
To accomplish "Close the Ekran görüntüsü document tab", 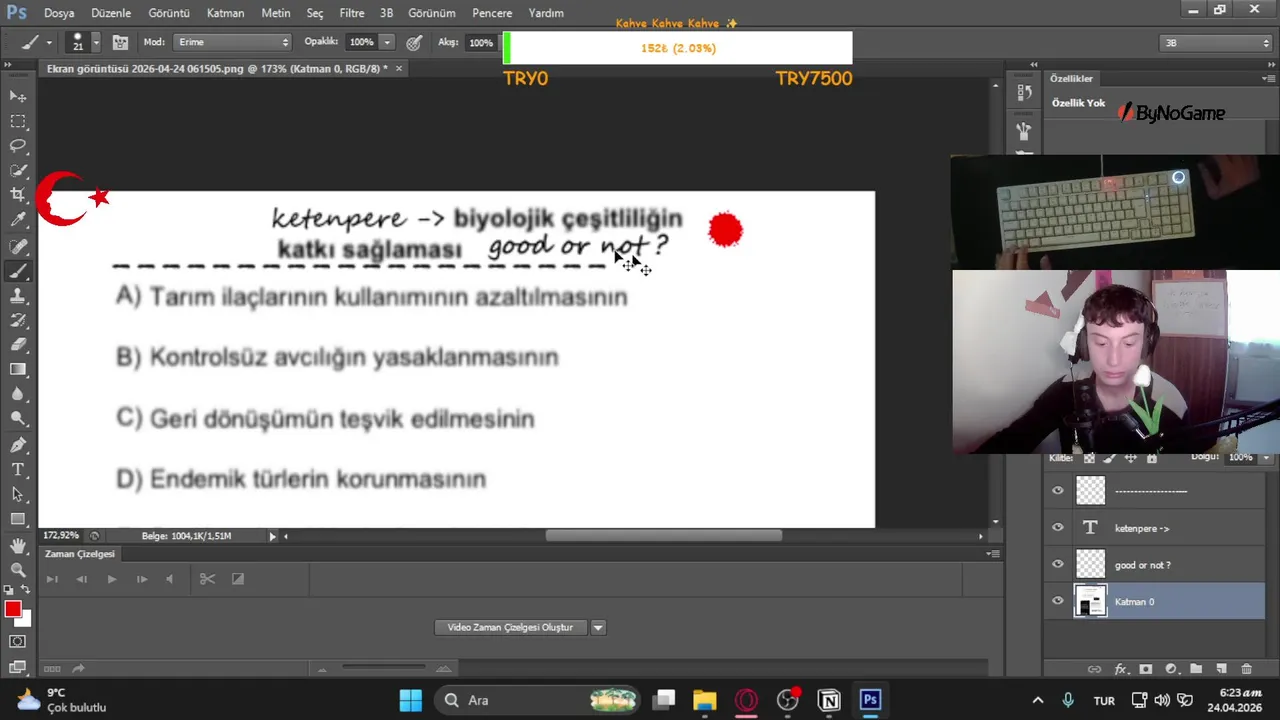I will coord(399,69).
